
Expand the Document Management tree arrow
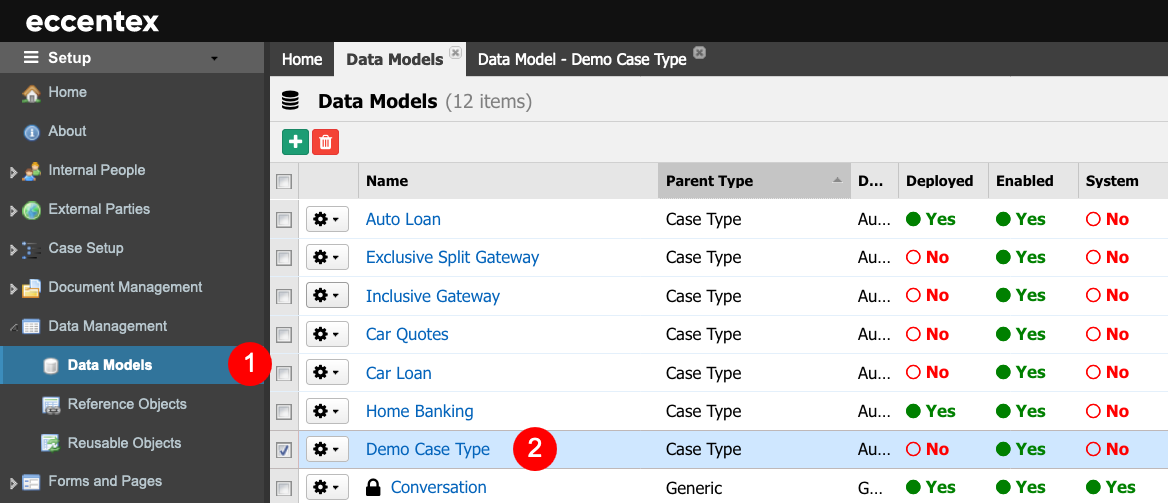point(13,288)
